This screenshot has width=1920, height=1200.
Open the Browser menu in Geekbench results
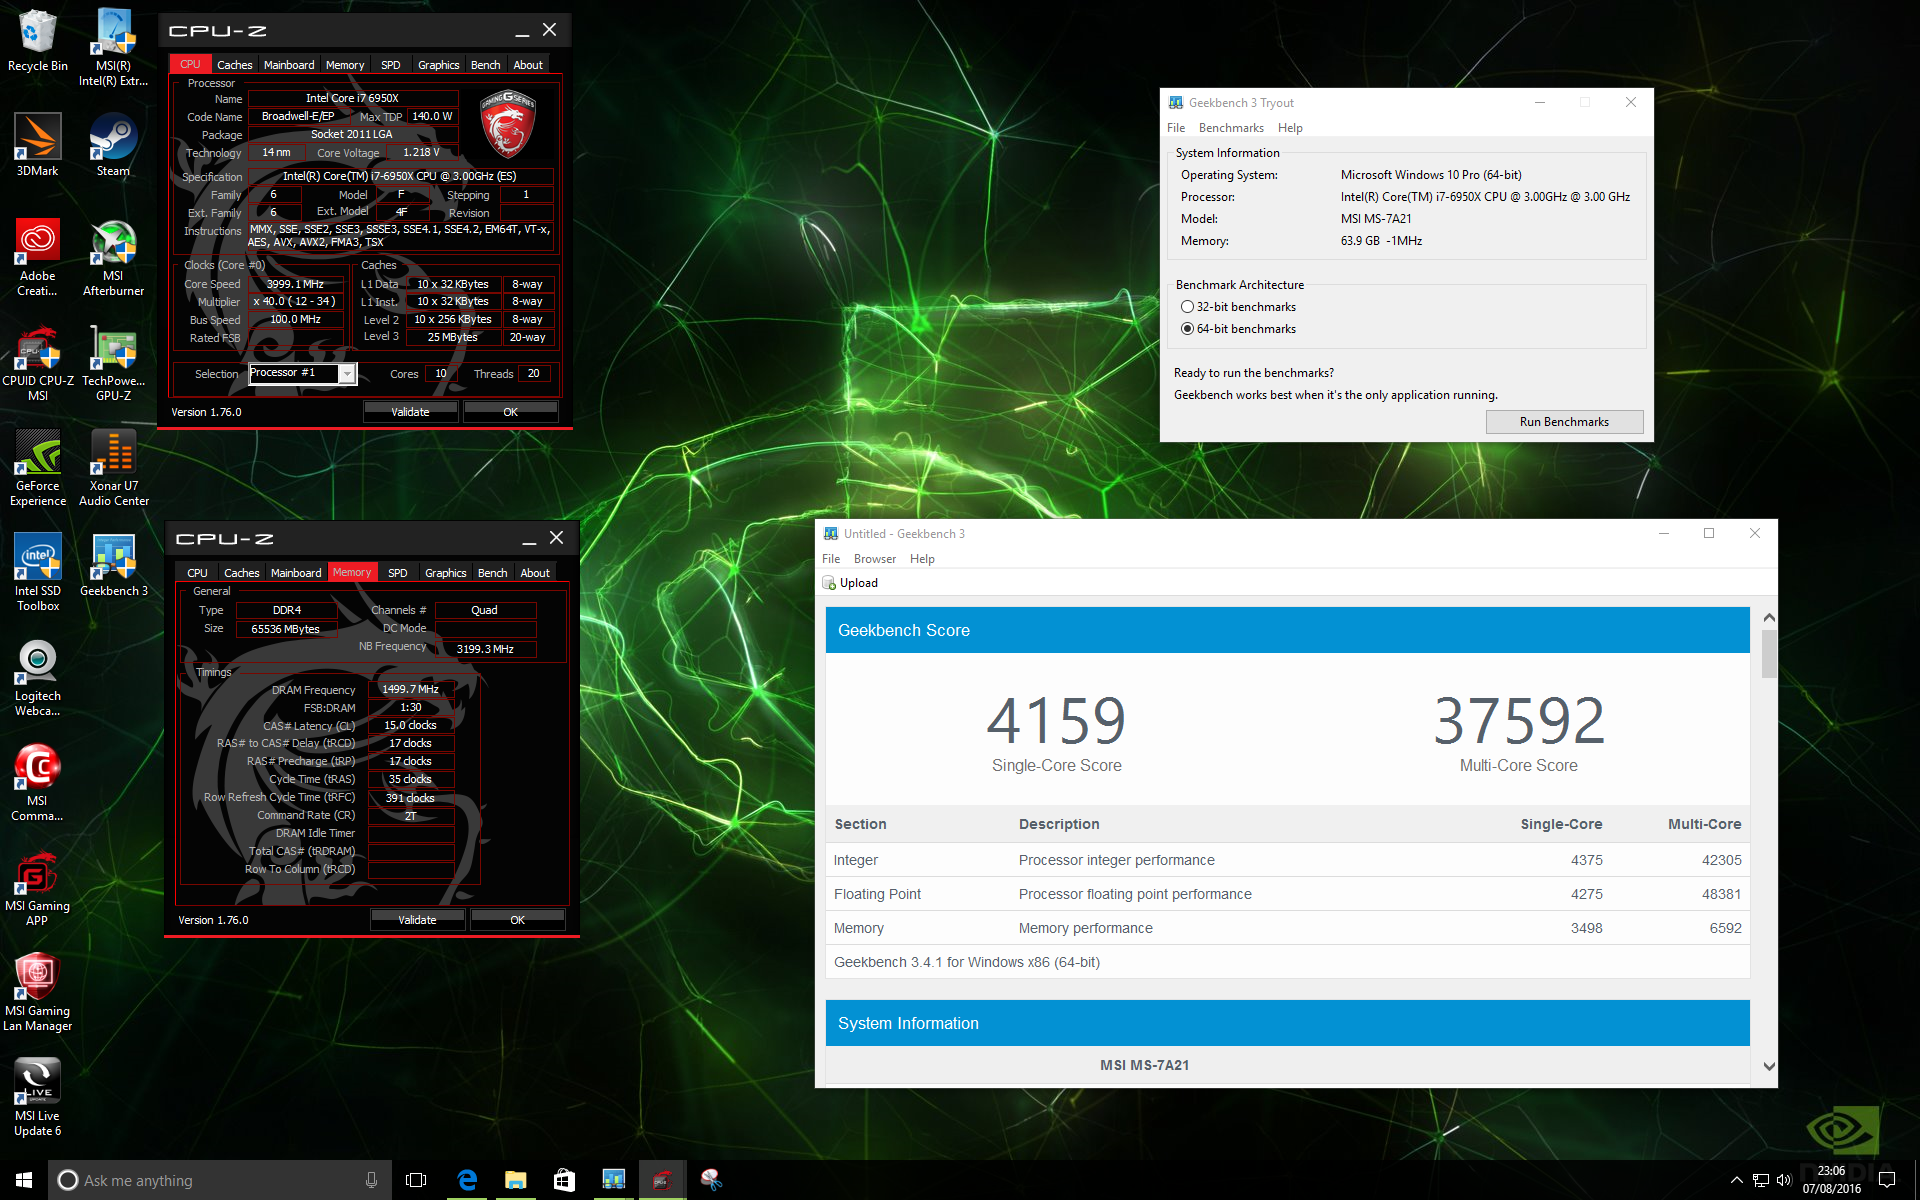pos(875,559)
